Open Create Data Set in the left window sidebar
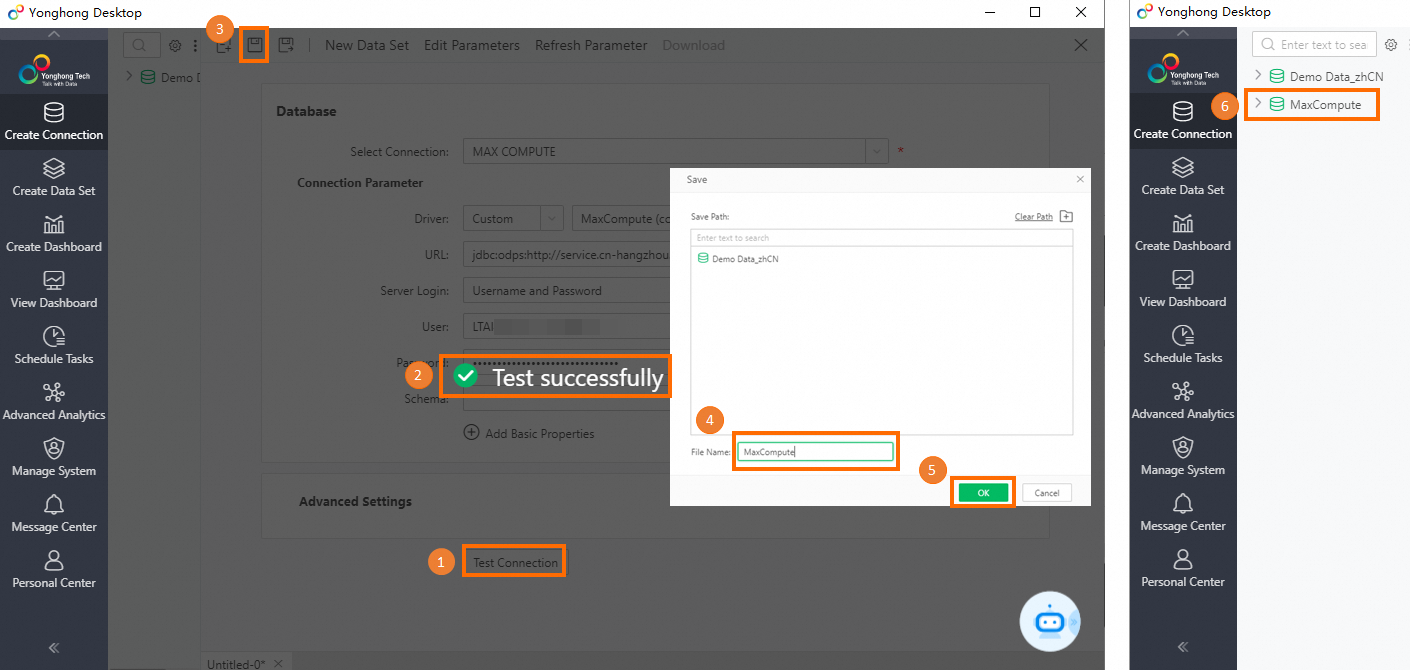 pos(54,178)
